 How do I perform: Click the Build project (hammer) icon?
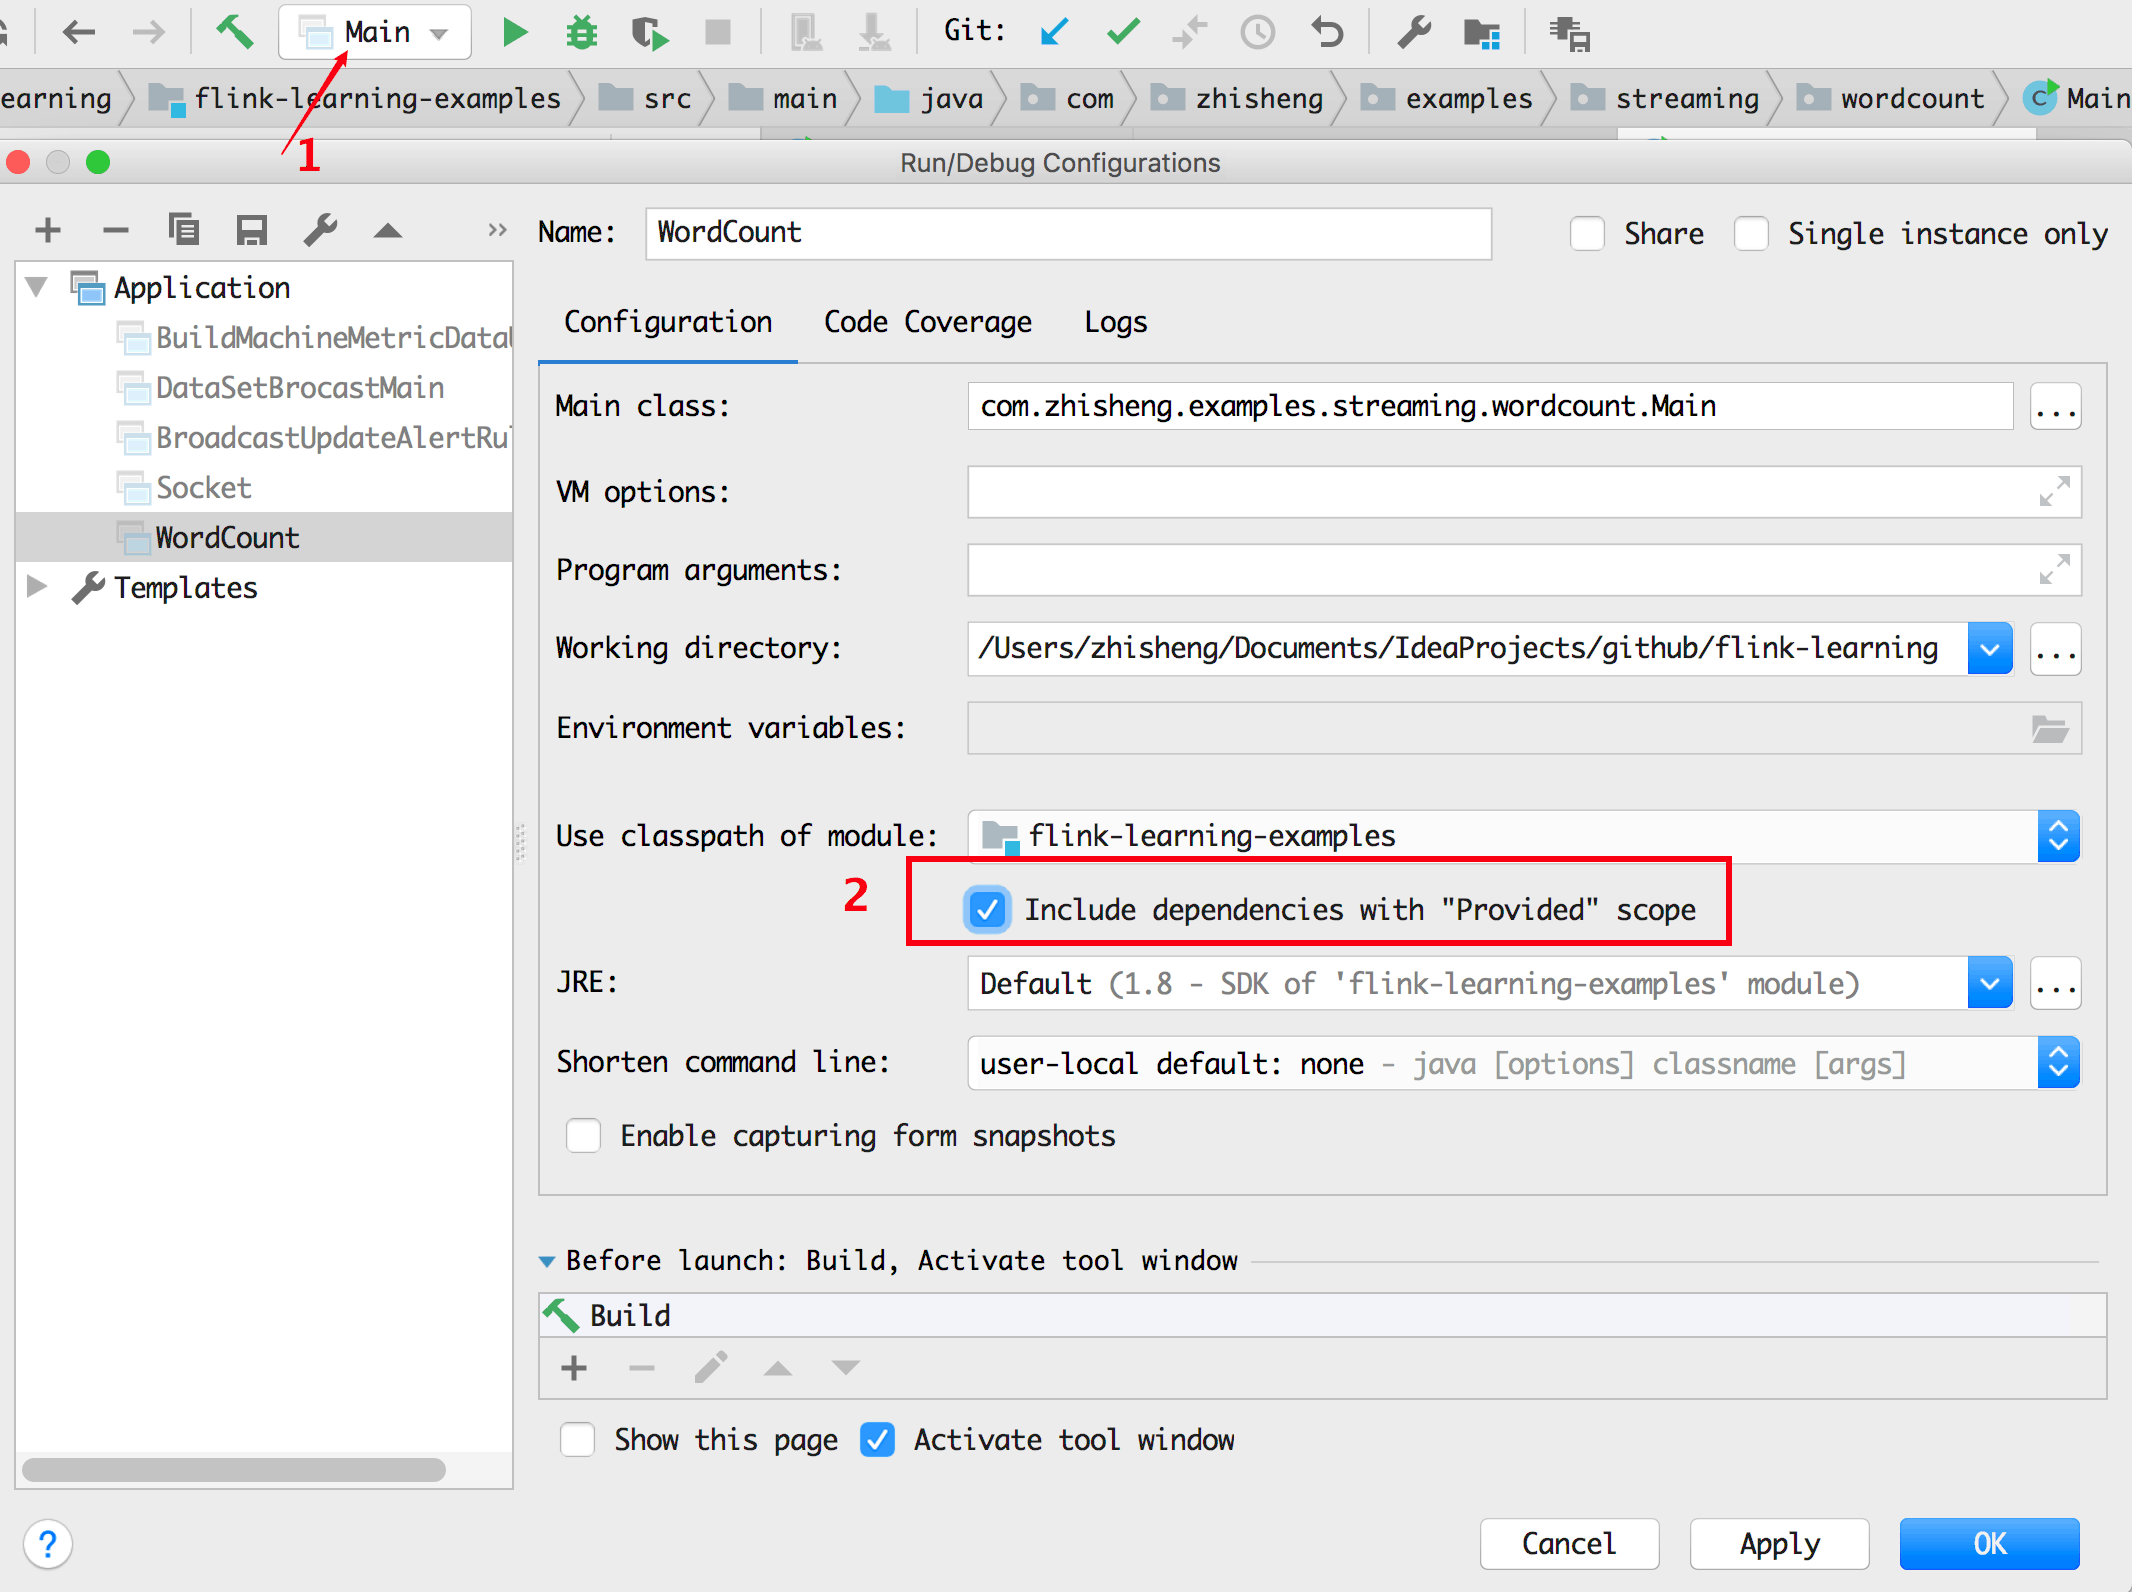pos(236,28)
